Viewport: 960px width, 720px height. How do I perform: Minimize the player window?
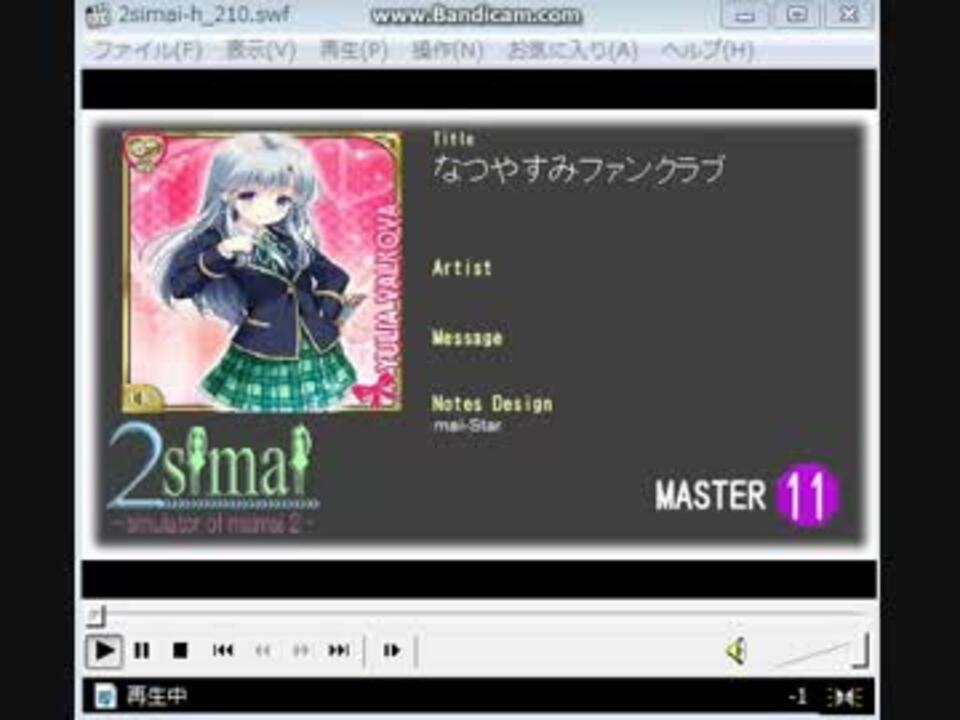click(x=744, y=15)
